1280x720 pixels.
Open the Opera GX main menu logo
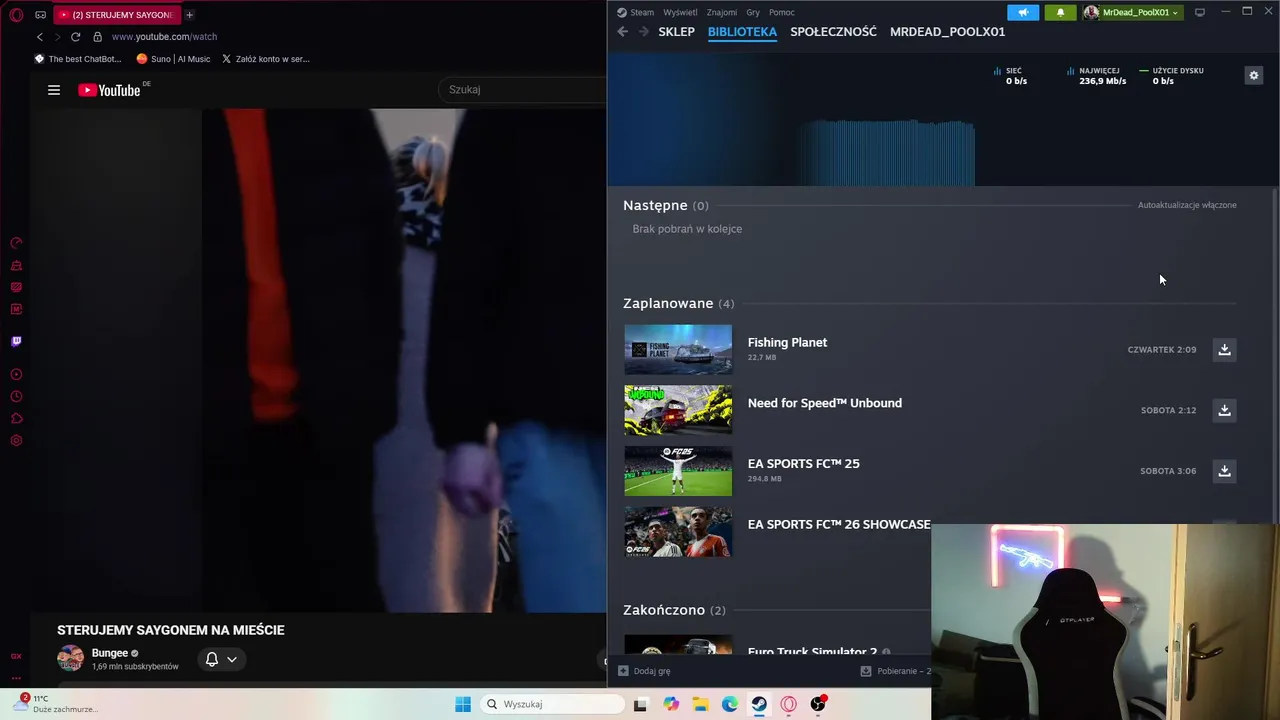click(16, 15)
